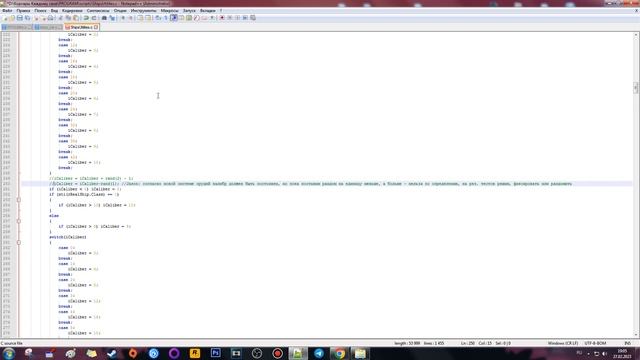Open Telegram from the taskbar
The height and width of the screenshot is (360, 640).
[319, 353]
